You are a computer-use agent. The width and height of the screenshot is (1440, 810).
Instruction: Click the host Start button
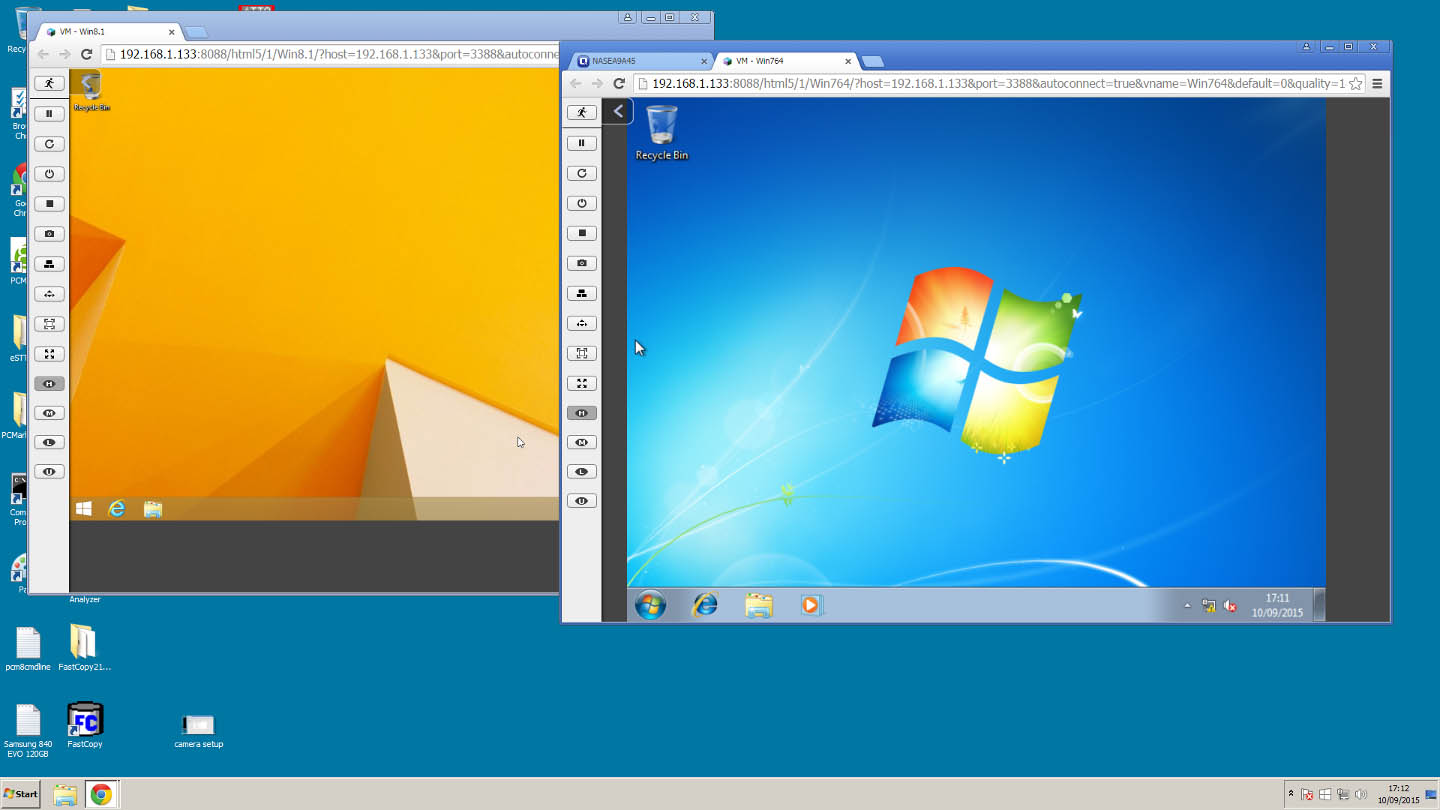[x=20, y=794]
